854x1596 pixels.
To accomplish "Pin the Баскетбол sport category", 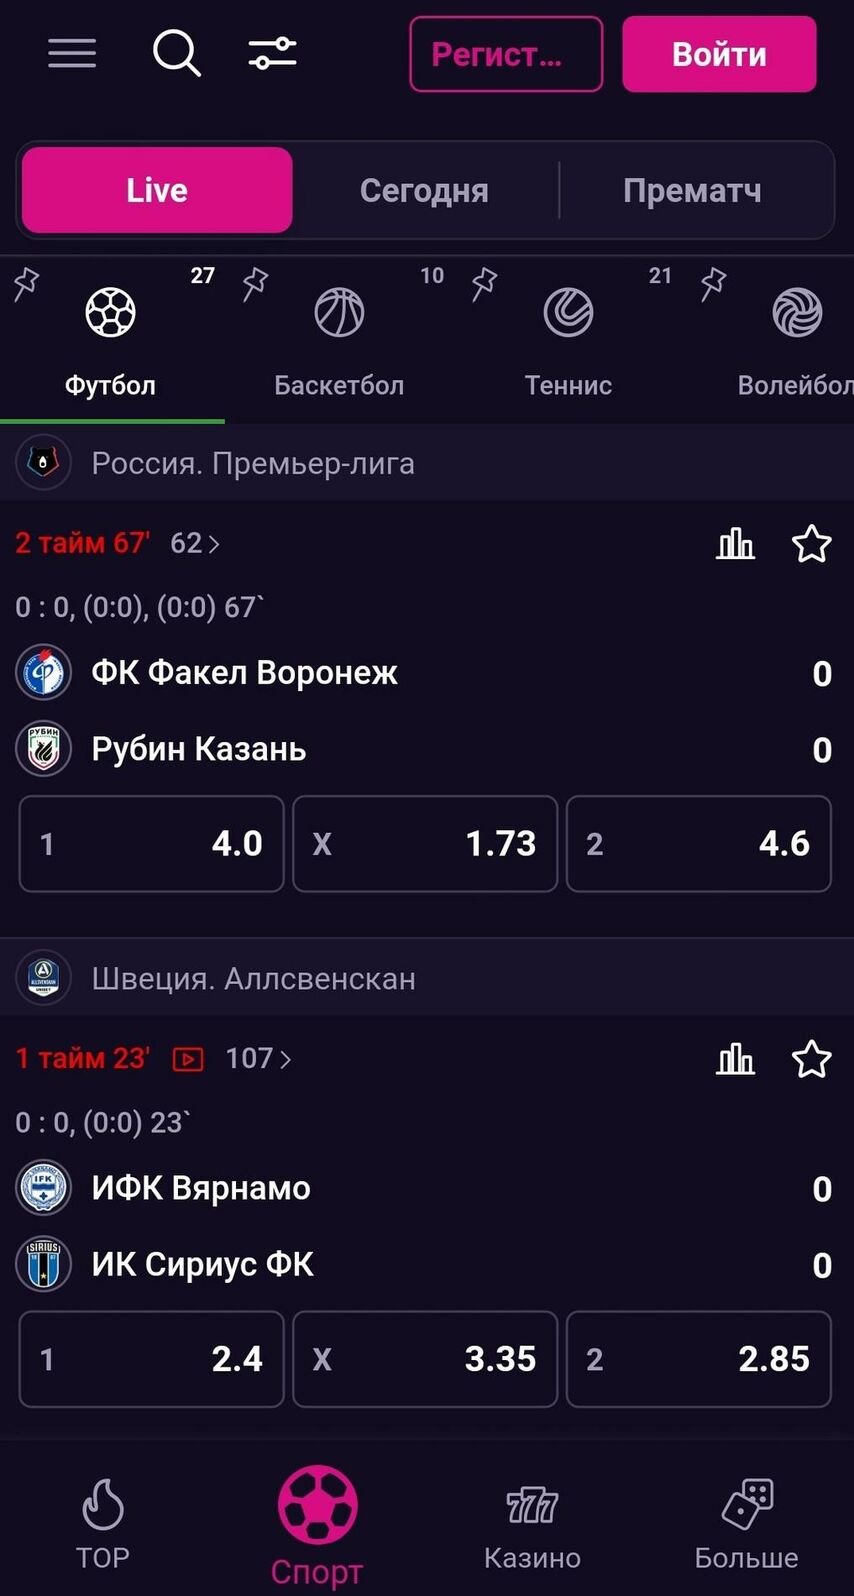I will tap(256, 284).
